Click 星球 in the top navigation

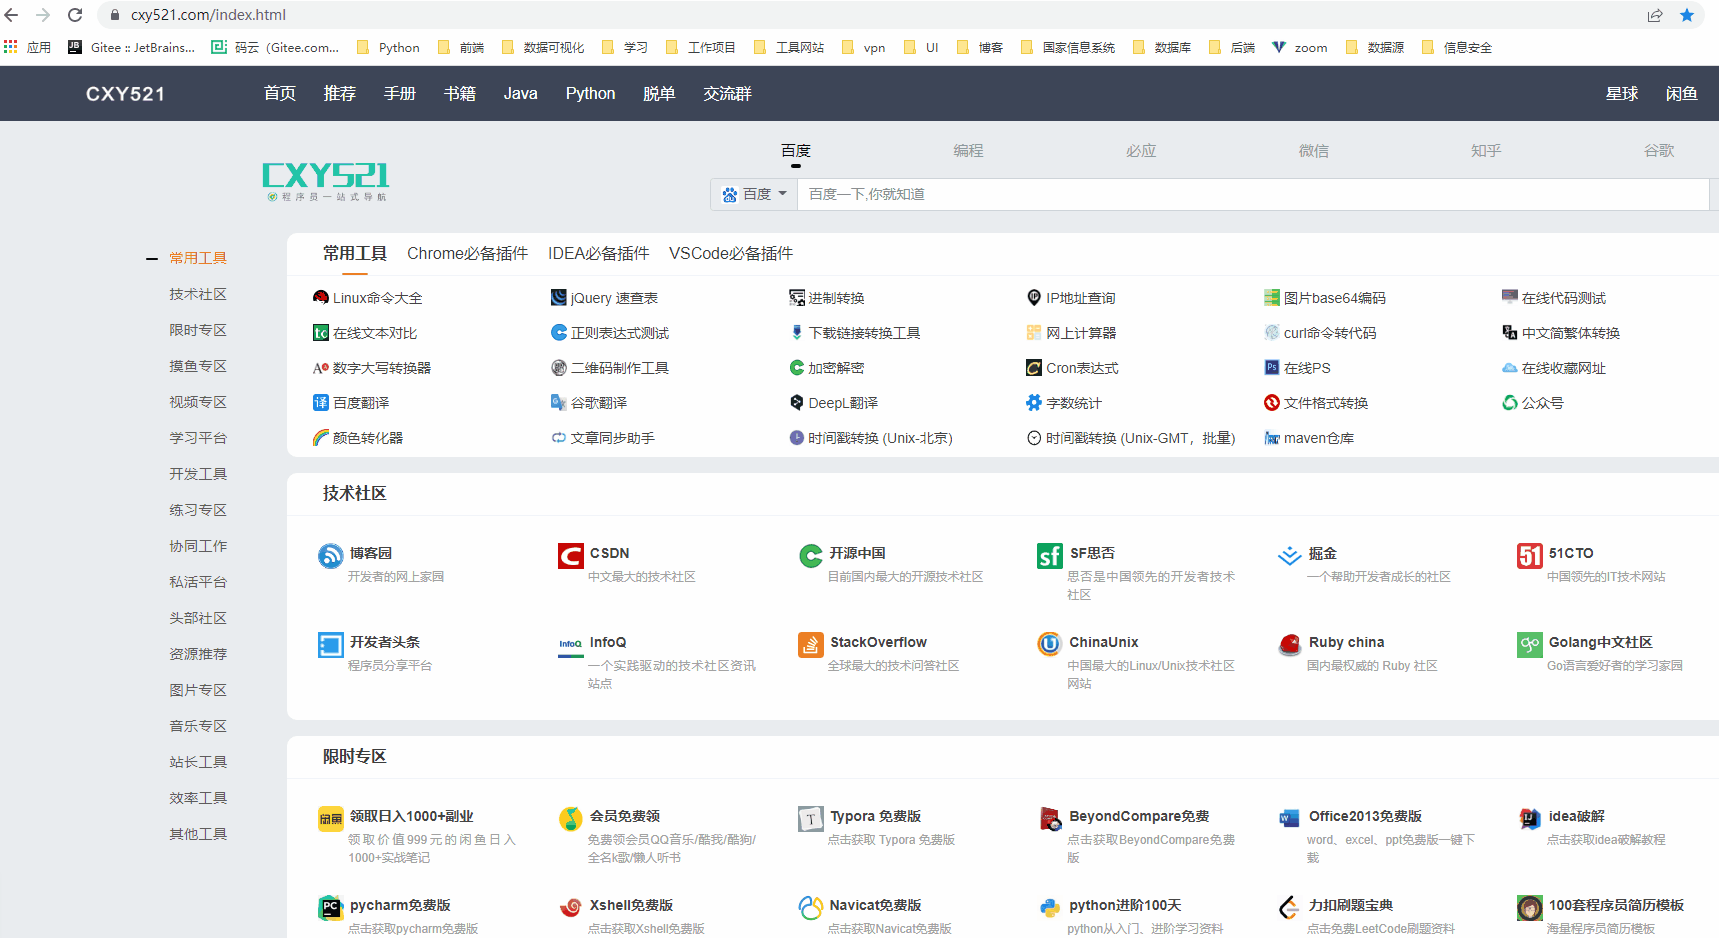pos(1622,94)
